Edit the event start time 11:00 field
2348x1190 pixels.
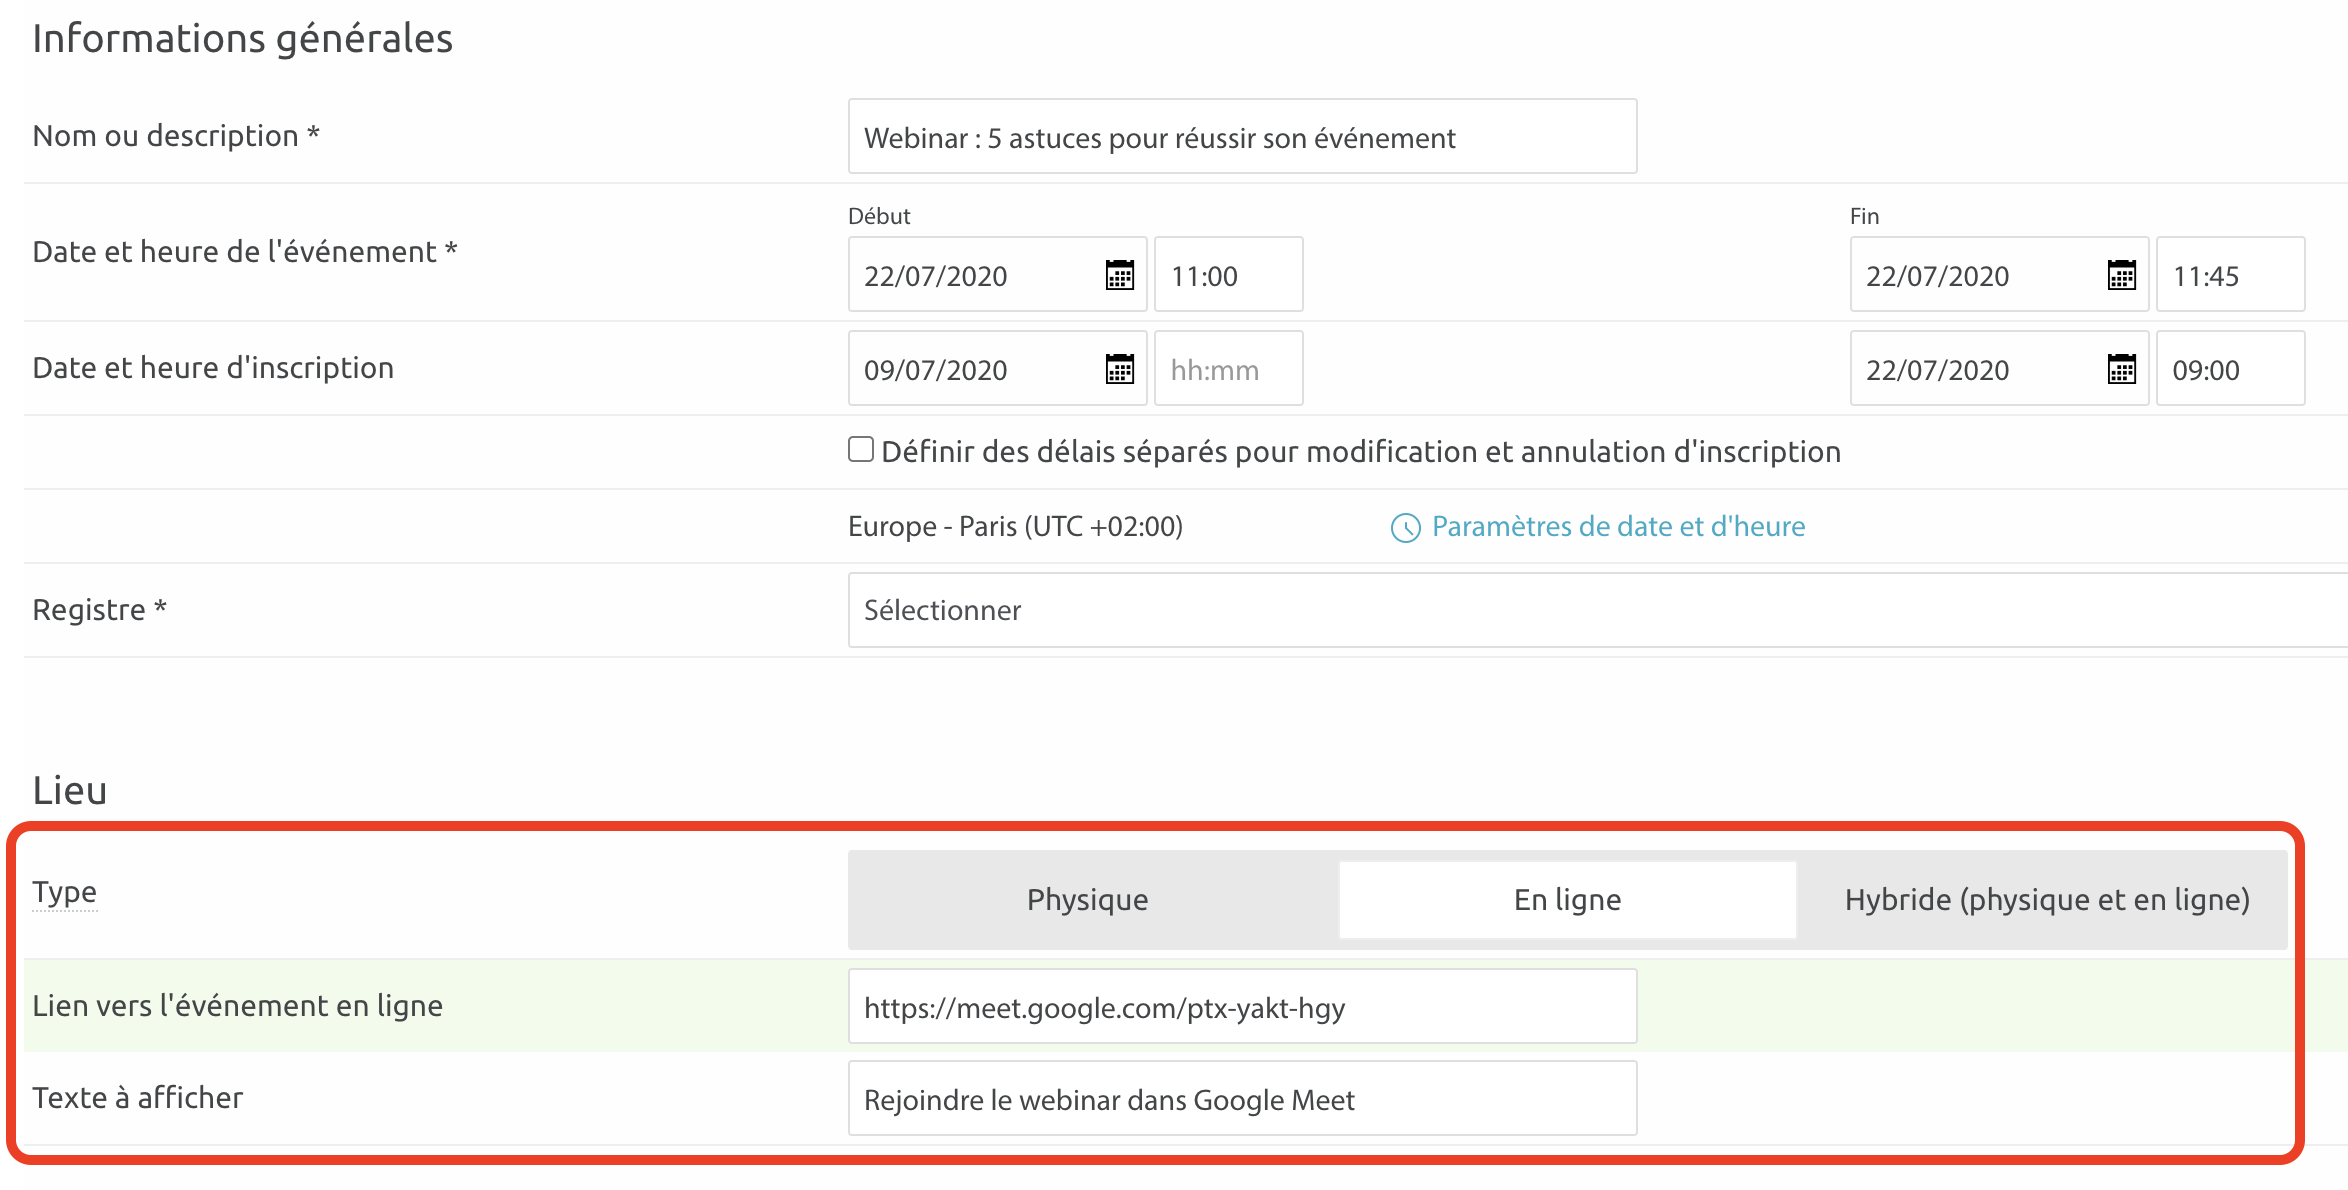(1228, 275)
